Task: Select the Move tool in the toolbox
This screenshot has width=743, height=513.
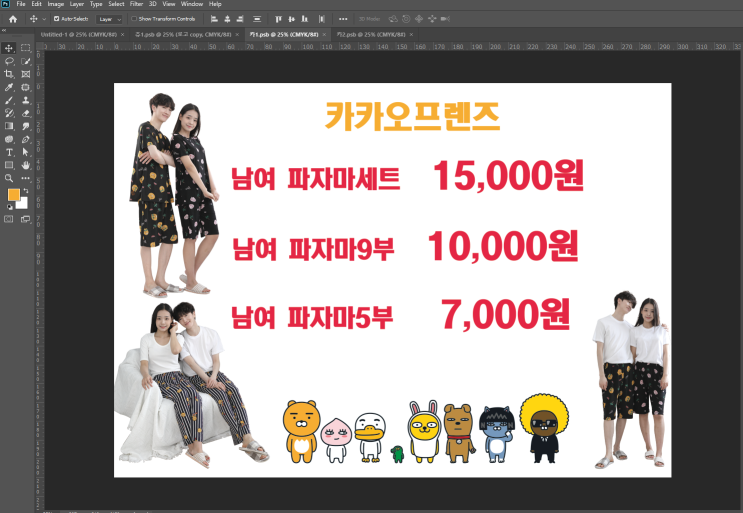Action: click(x=9, y=48)
